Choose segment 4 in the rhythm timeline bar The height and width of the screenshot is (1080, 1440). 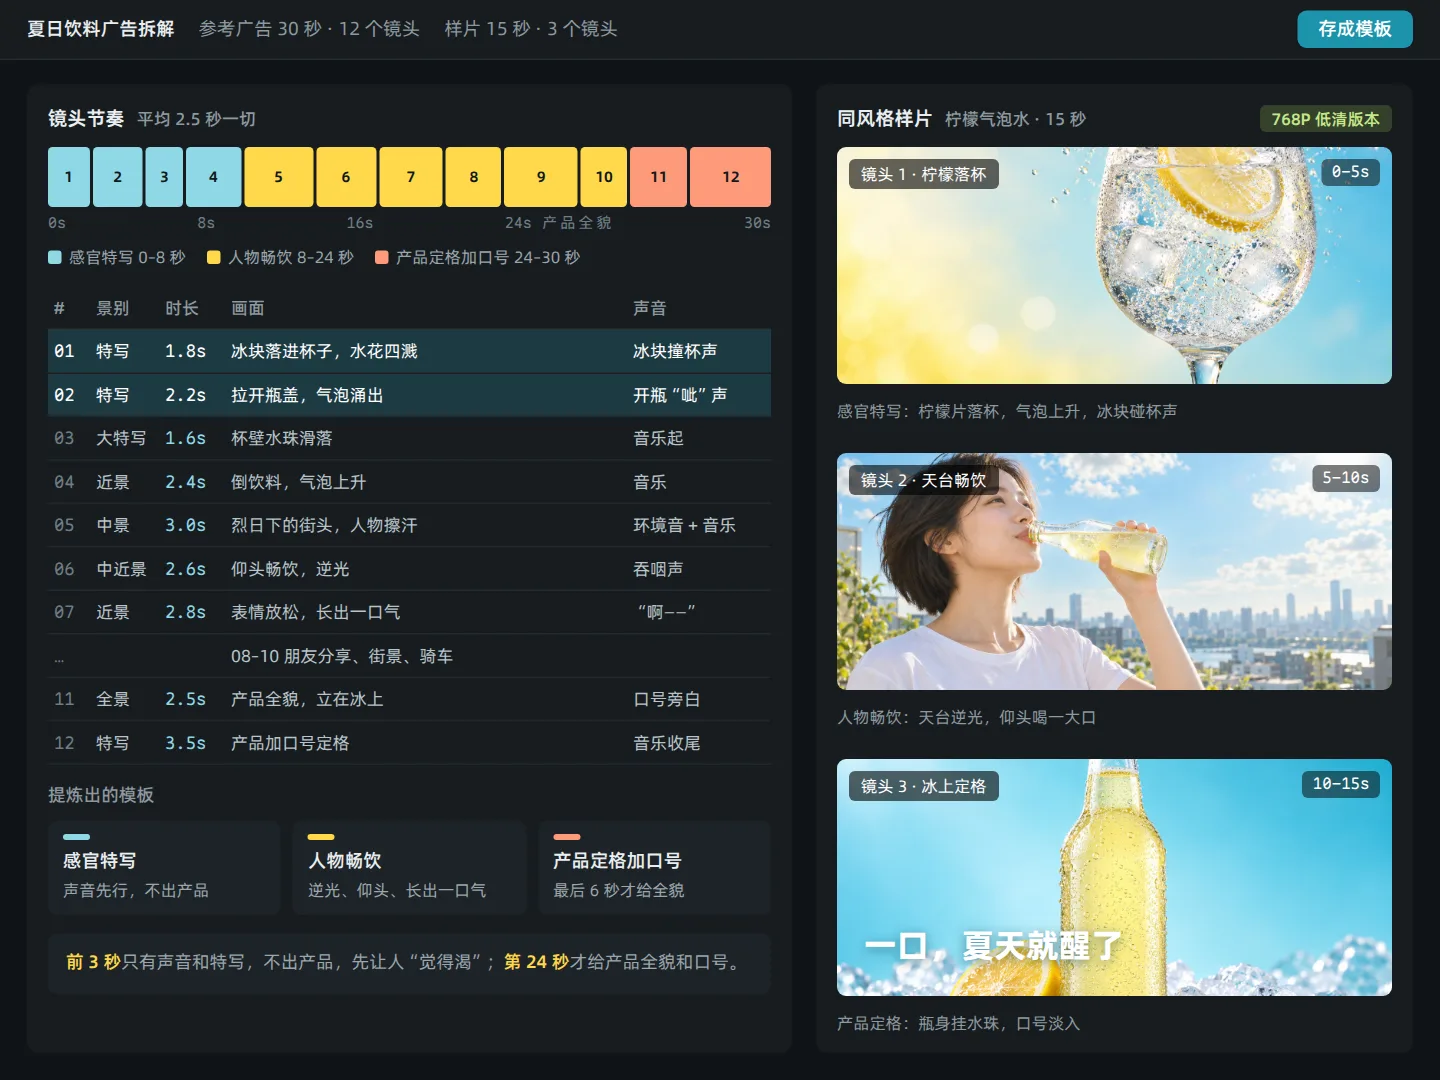(x=213, y=177)
